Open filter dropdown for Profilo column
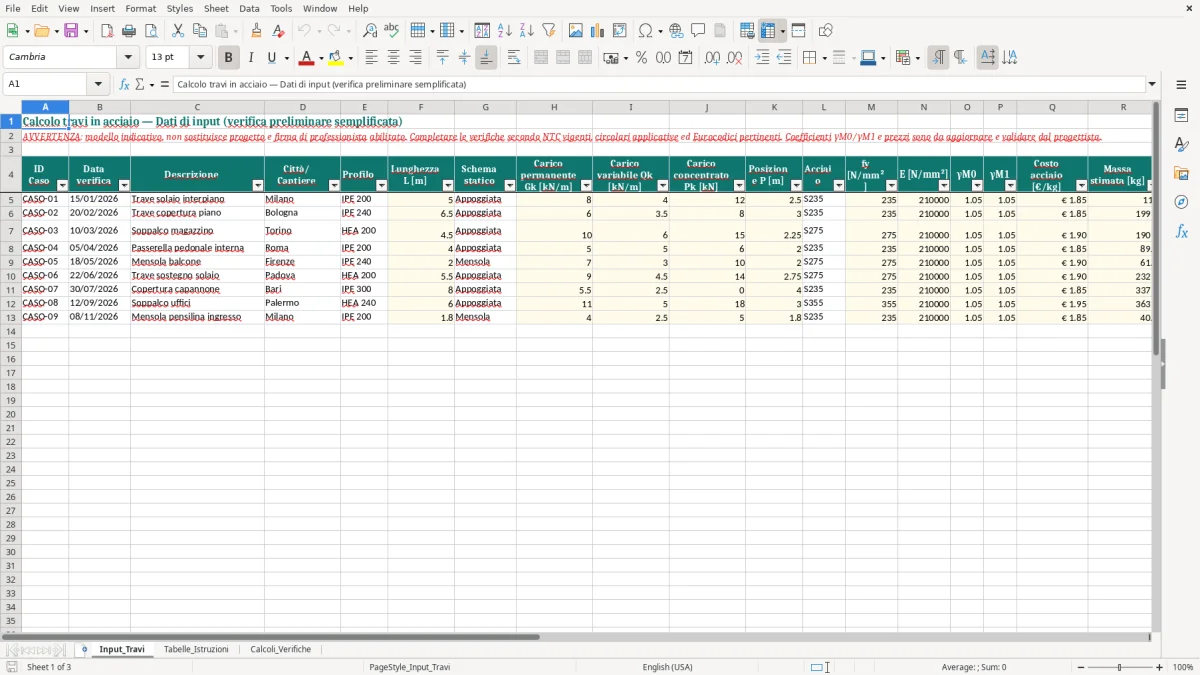This screenshot has height=675, width=1200. tap(381, 186)
